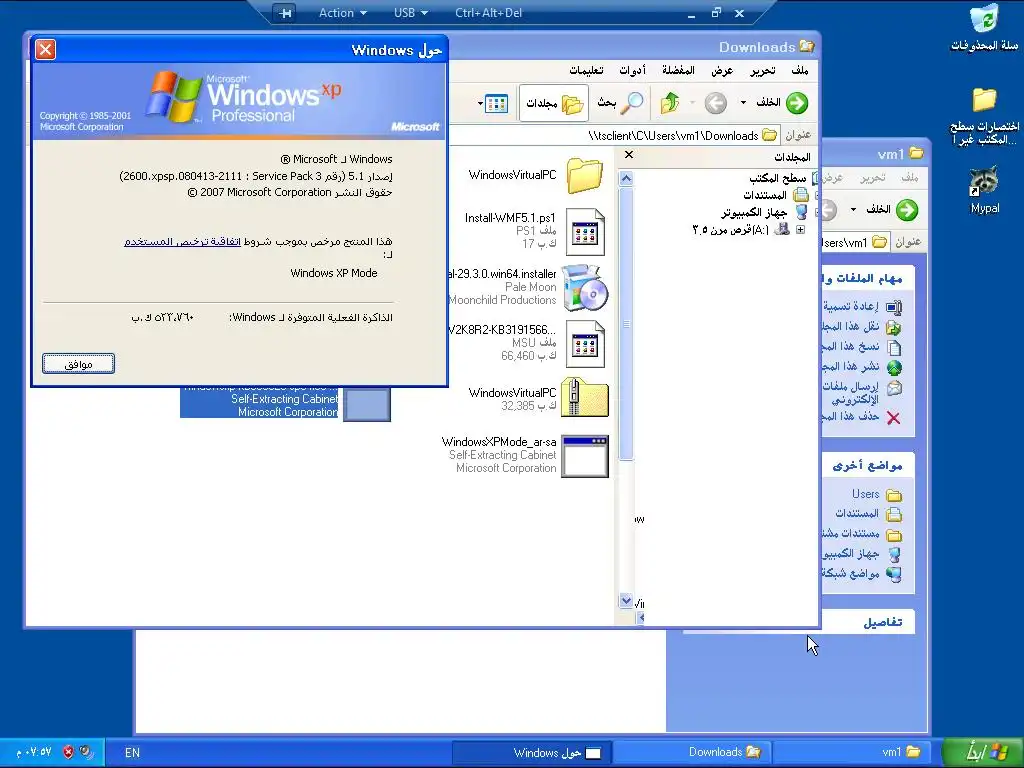This screenshot has height=768, width=1024.
Task: Click the Search magnifier in Downloads toolbar
Action: pos(632,103)
